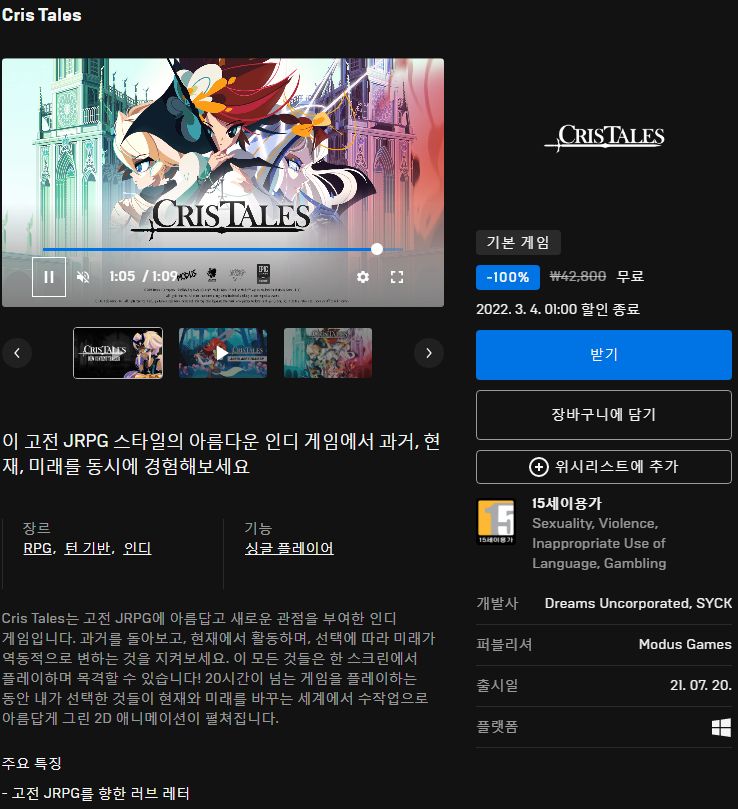
Task: Click the 기본 게임 label tag
Action: click(x=518, y=242)
